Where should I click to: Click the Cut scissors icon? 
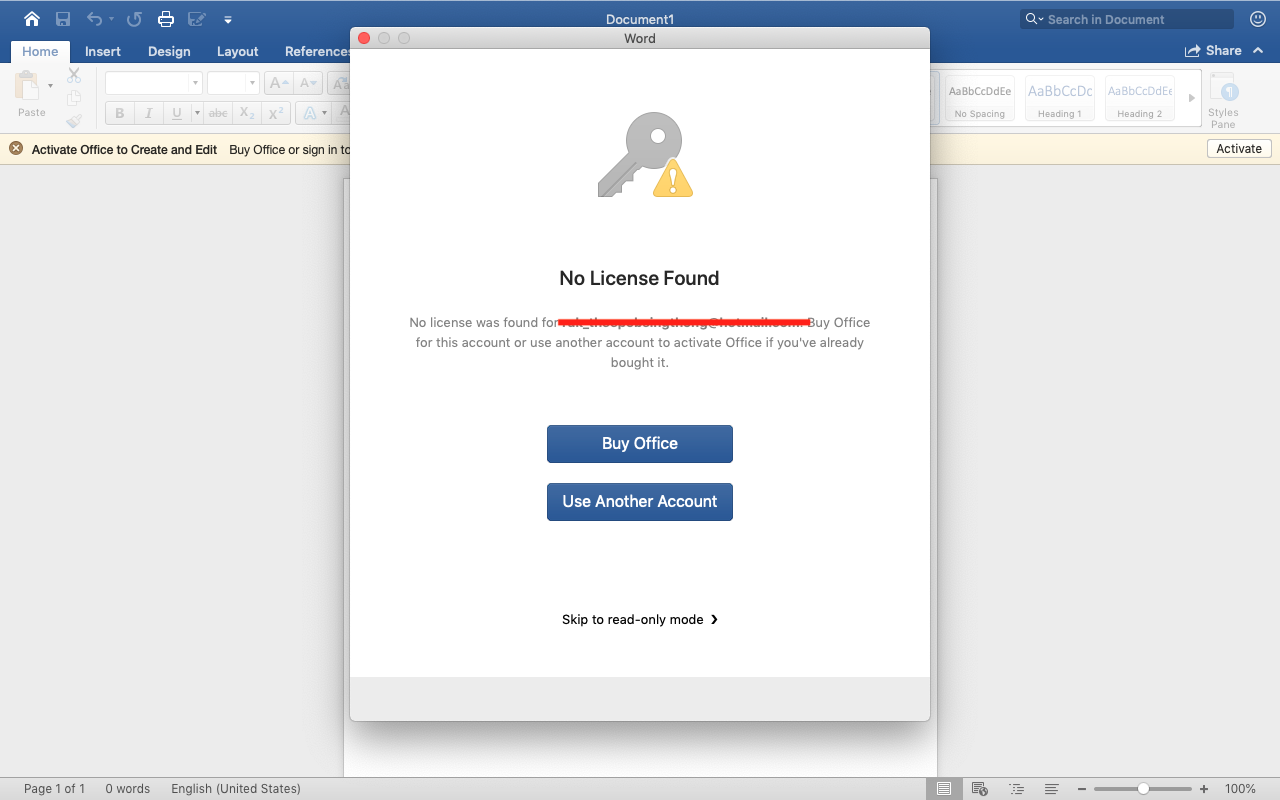click(x=74, y=76)
